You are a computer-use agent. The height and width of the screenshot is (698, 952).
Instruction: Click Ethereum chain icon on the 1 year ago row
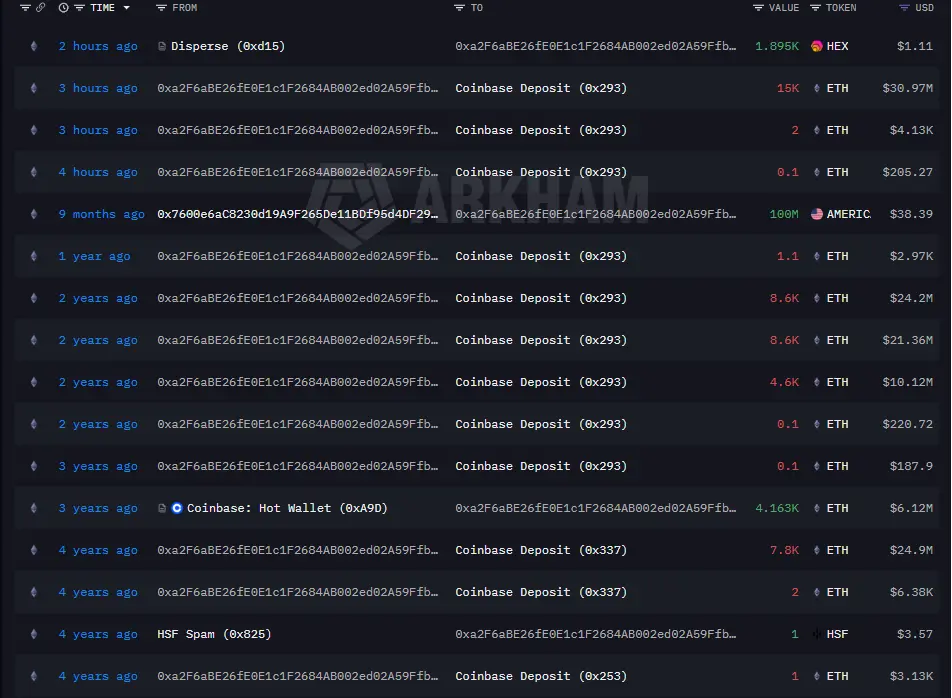pos(34,256)
